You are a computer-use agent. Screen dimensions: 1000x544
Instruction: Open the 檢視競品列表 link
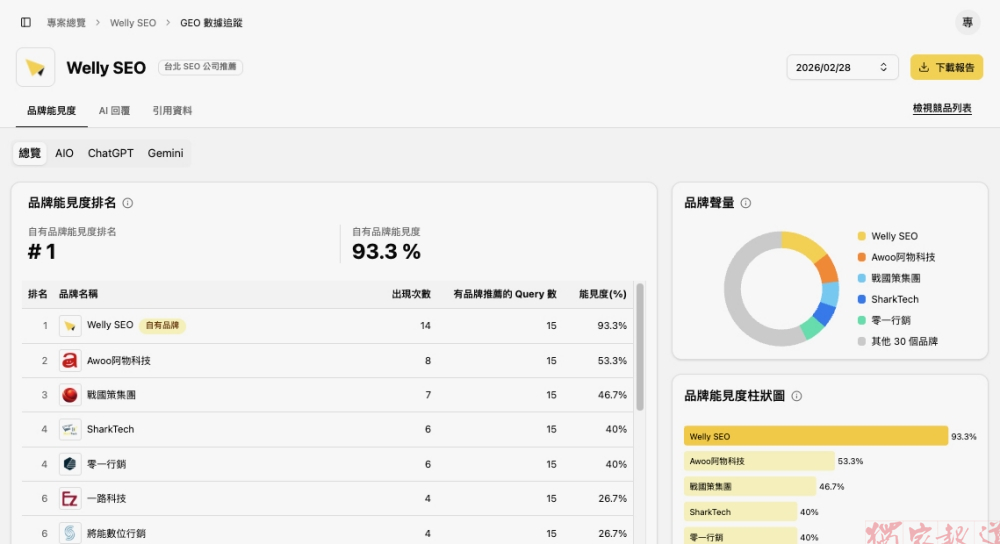941,108
